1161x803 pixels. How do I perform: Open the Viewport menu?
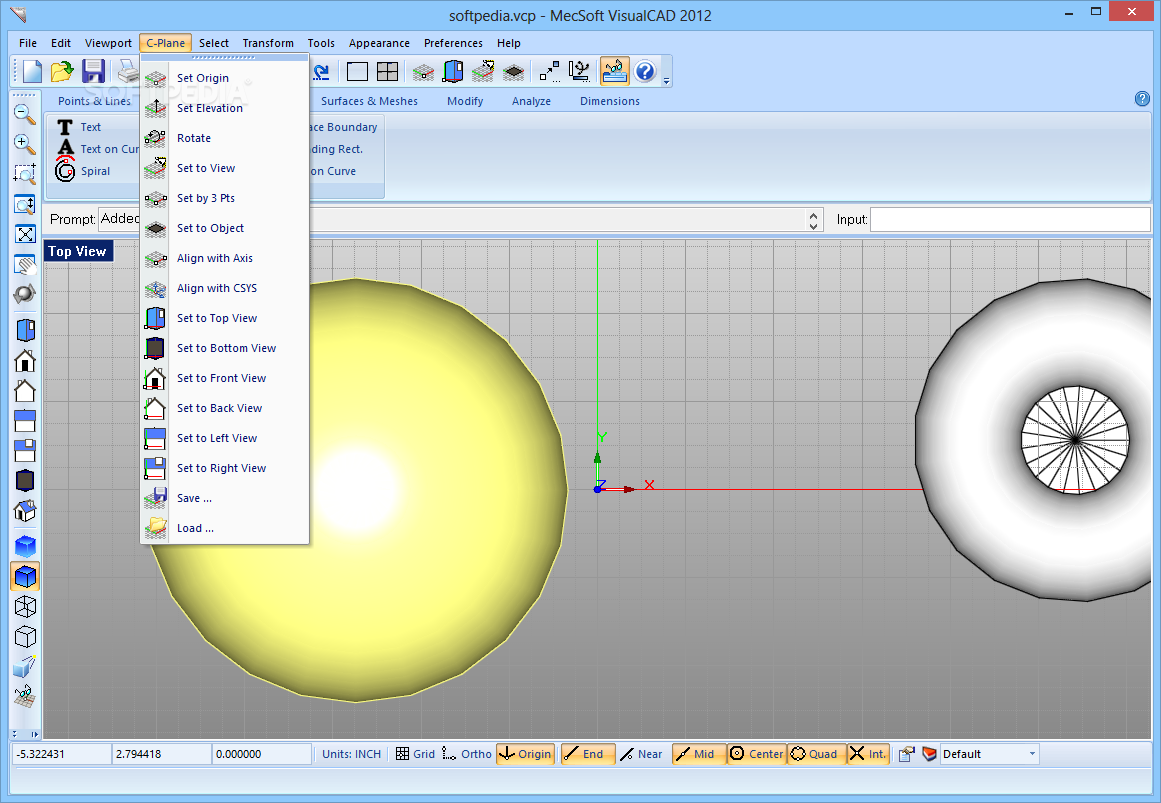108,43
